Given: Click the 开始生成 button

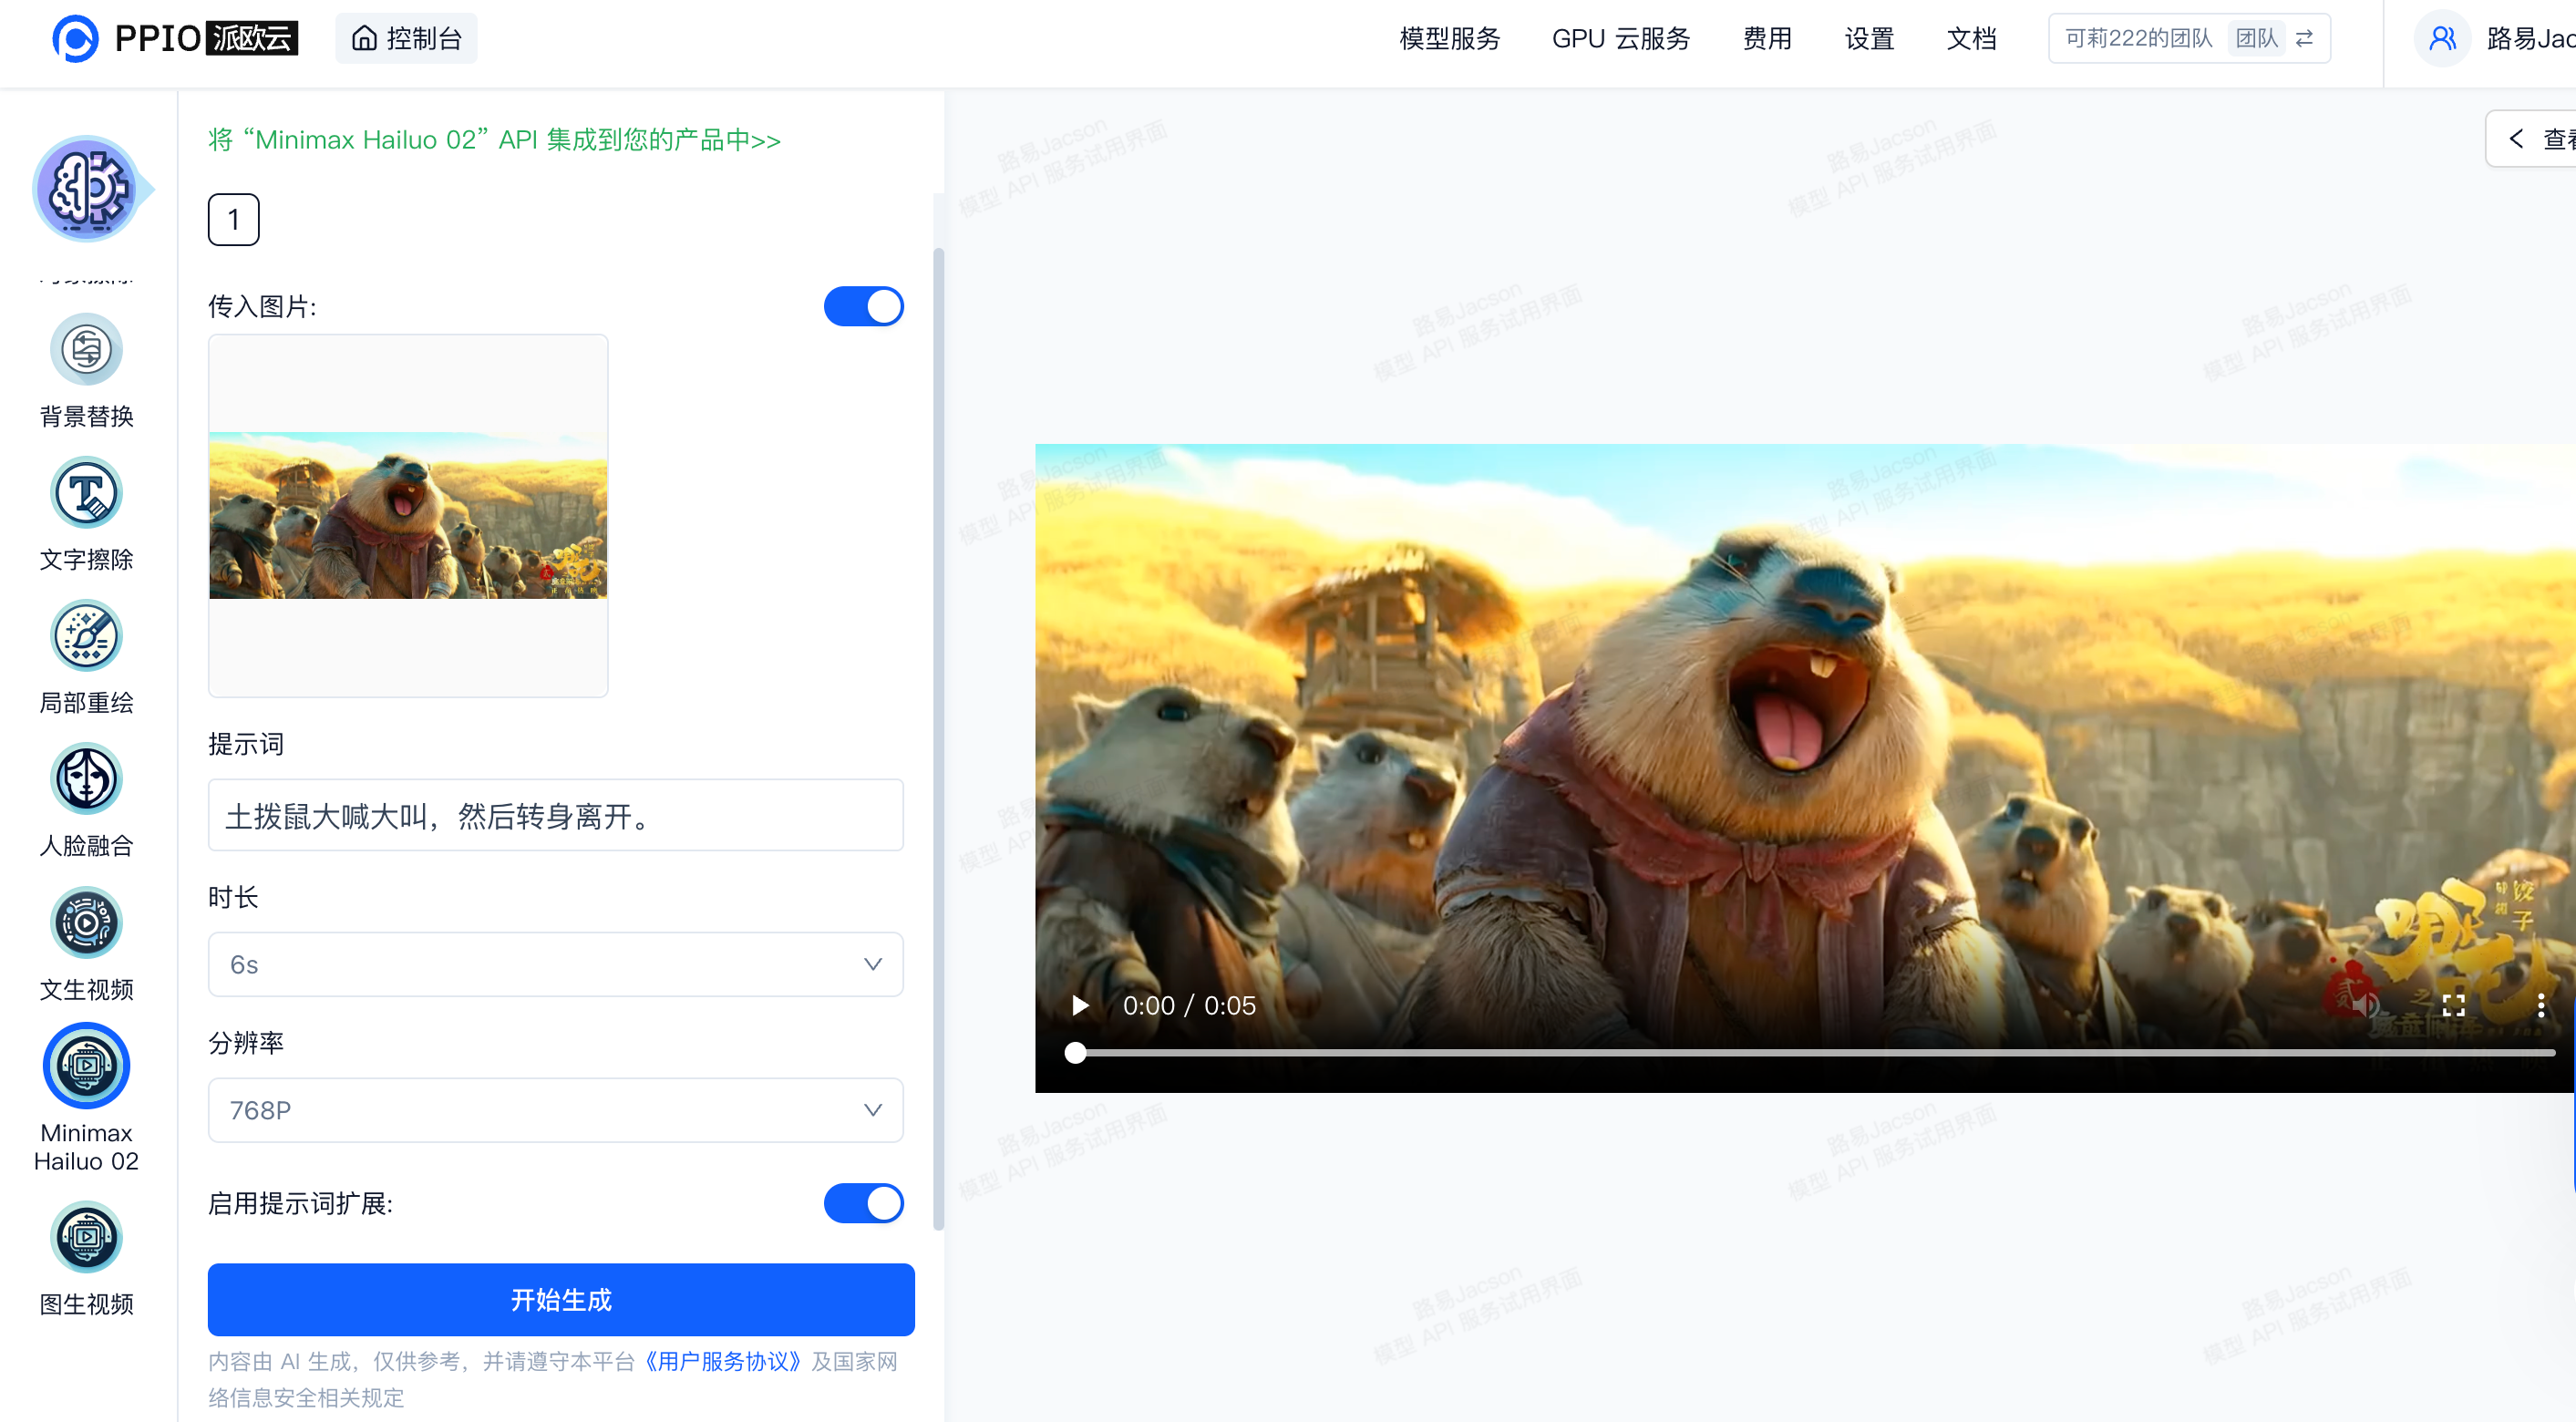Looking at the screenshot, I should tap(560, 1300).
